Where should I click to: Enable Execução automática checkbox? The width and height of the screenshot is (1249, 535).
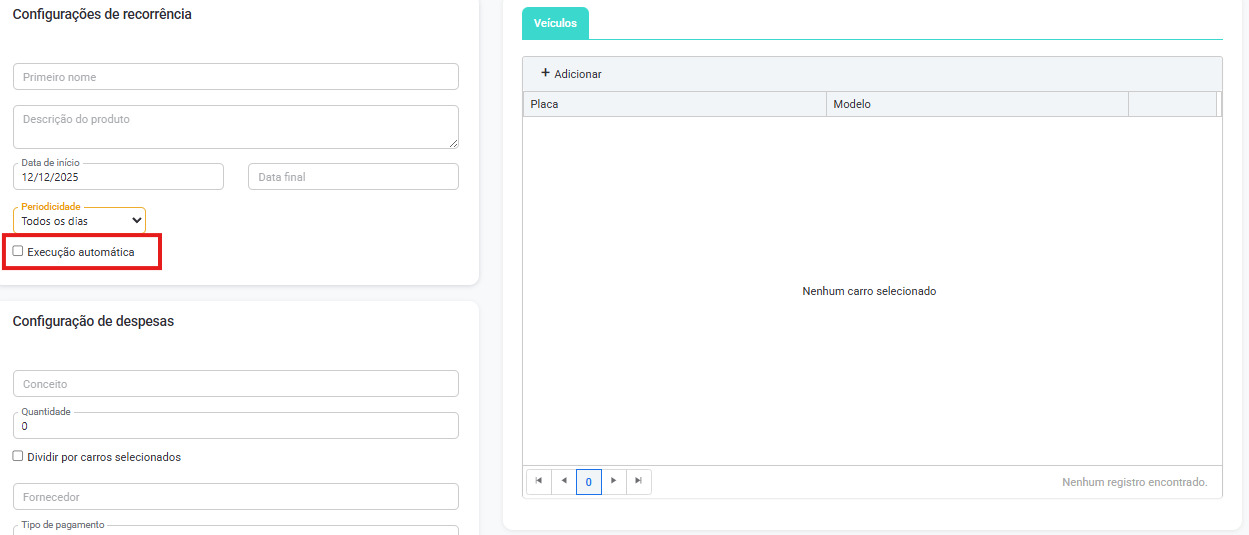pyautogui.click(x=18, y=252)
